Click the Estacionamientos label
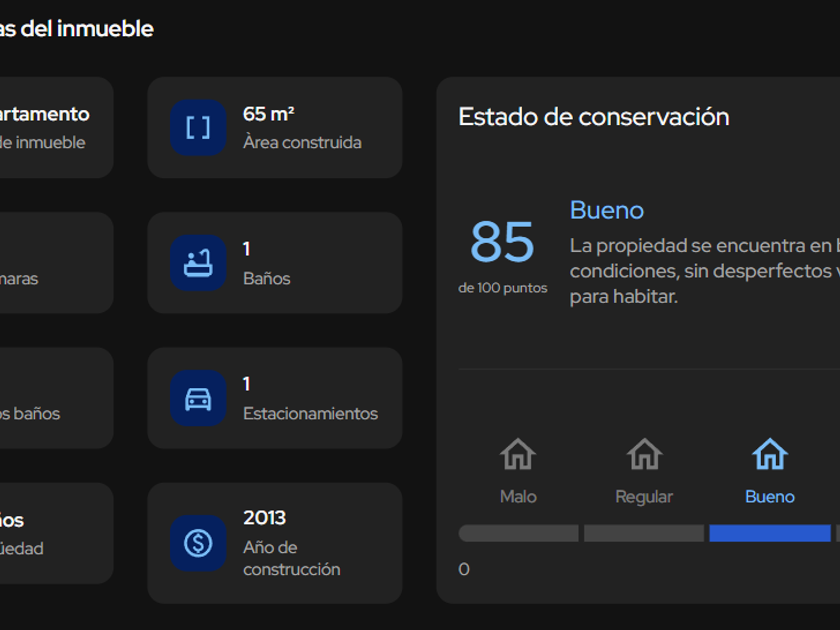 click(x=310, y=413)
